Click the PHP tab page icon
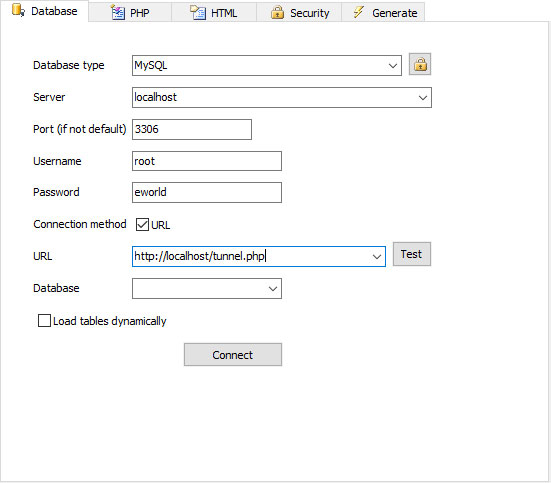This screenshot has height=483, width=551. 118,12
